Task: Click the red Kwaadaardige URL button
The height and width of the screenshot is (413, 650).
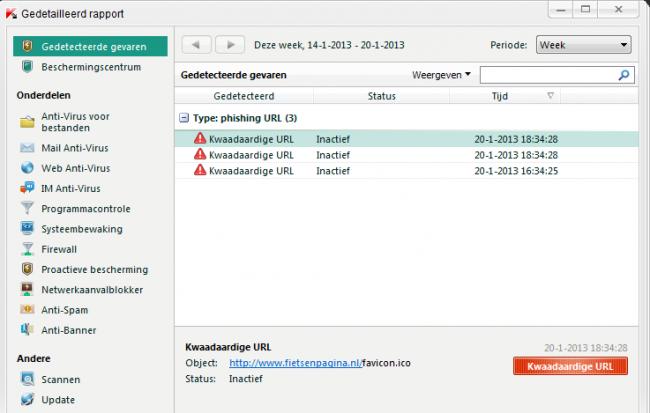Action: (x=570, y=367)
